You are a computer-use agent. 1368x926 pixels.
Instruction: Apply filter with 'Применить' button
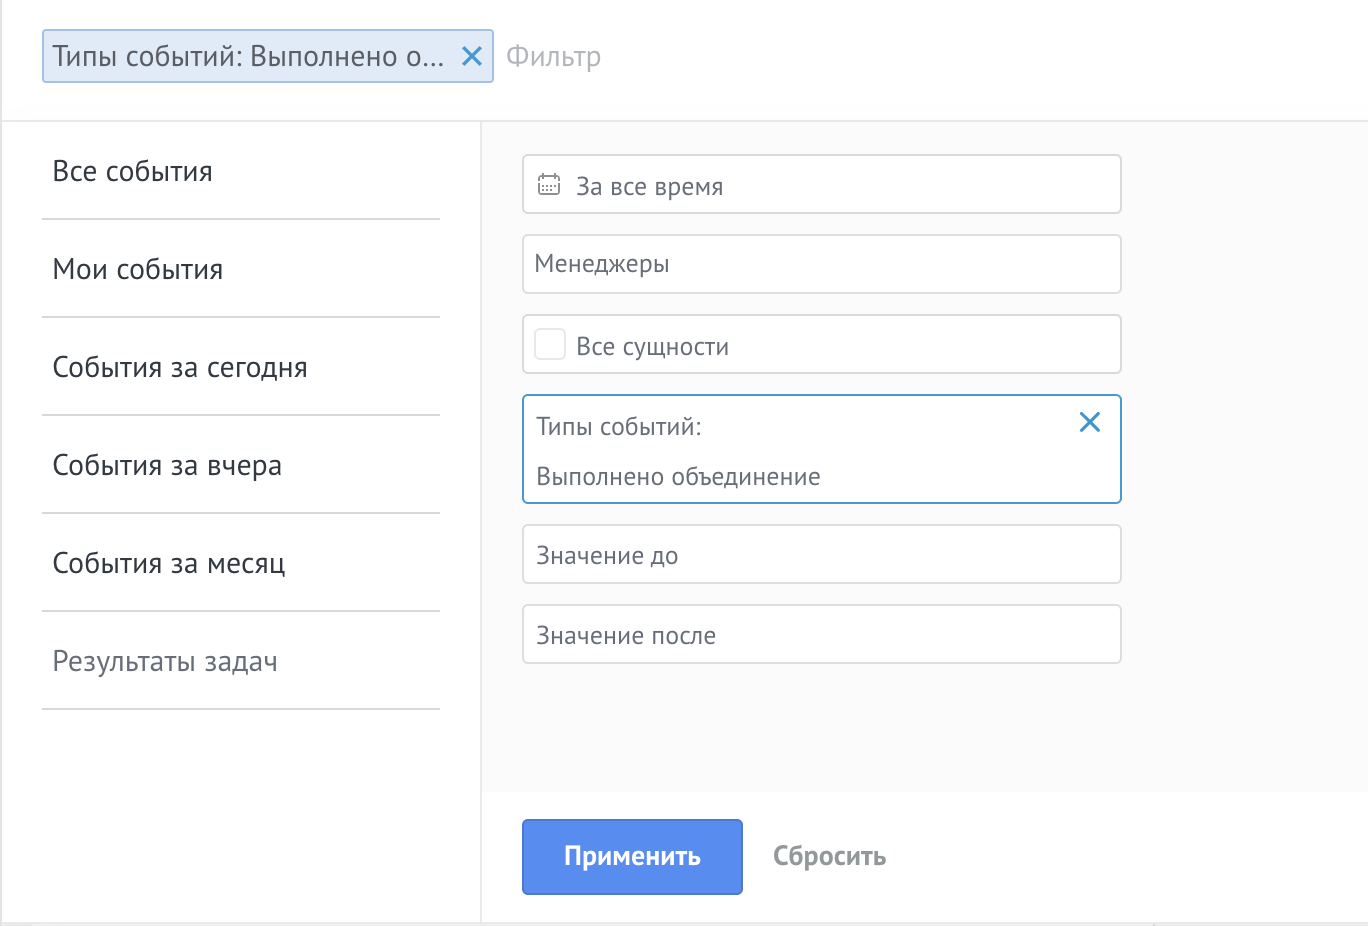(632, 857)
